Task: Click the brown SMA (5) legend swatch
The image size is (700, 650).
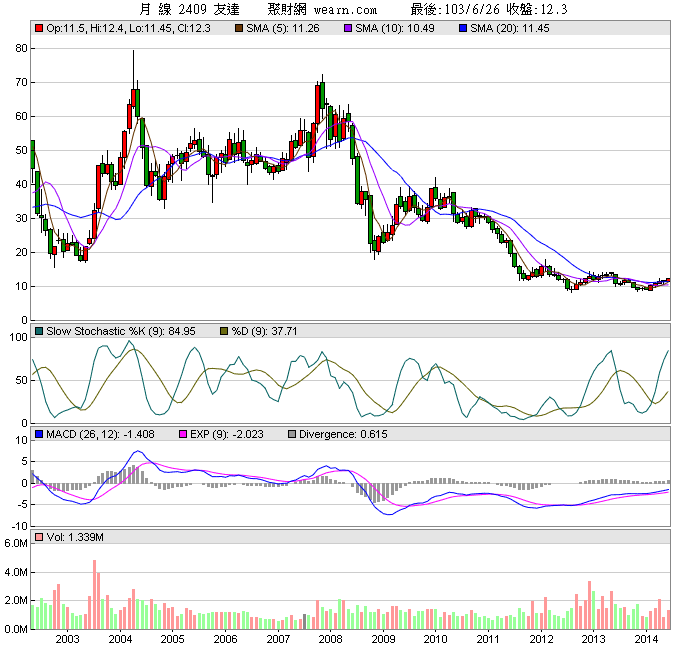Action: click(239, 28)
